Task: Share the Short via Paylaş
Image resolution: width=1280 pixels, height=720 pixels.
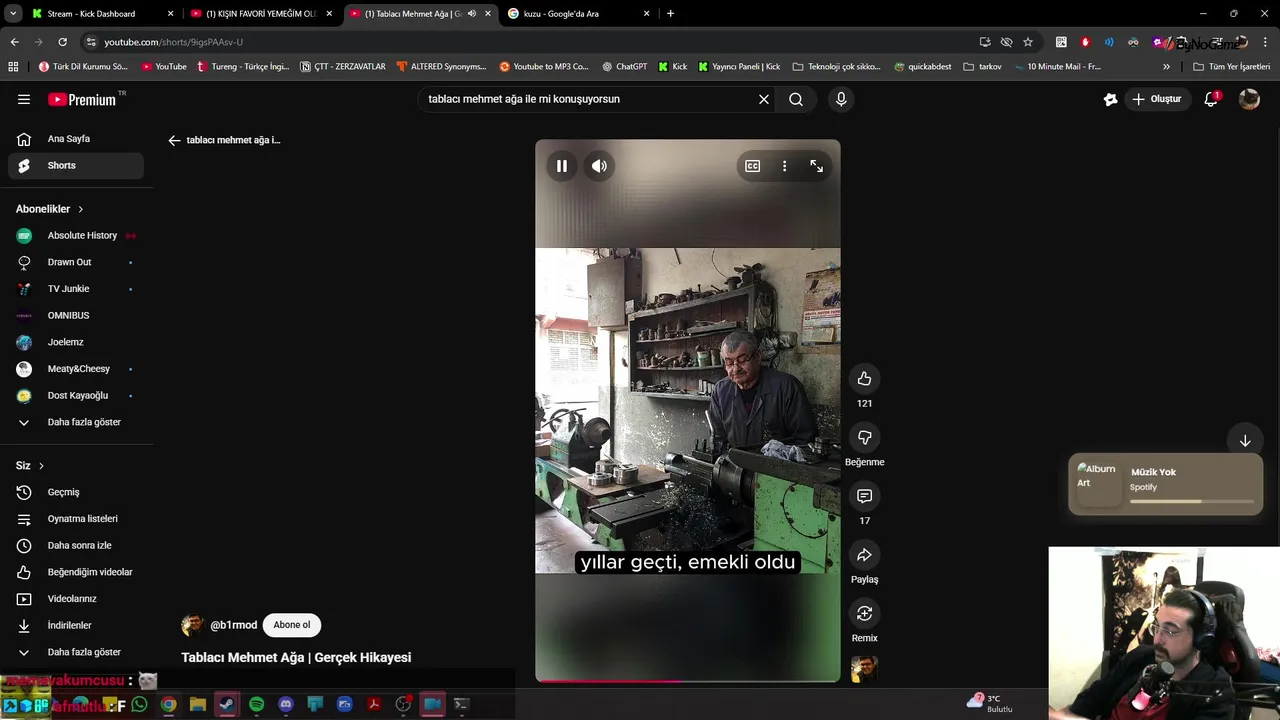Action: pos(865,555)
